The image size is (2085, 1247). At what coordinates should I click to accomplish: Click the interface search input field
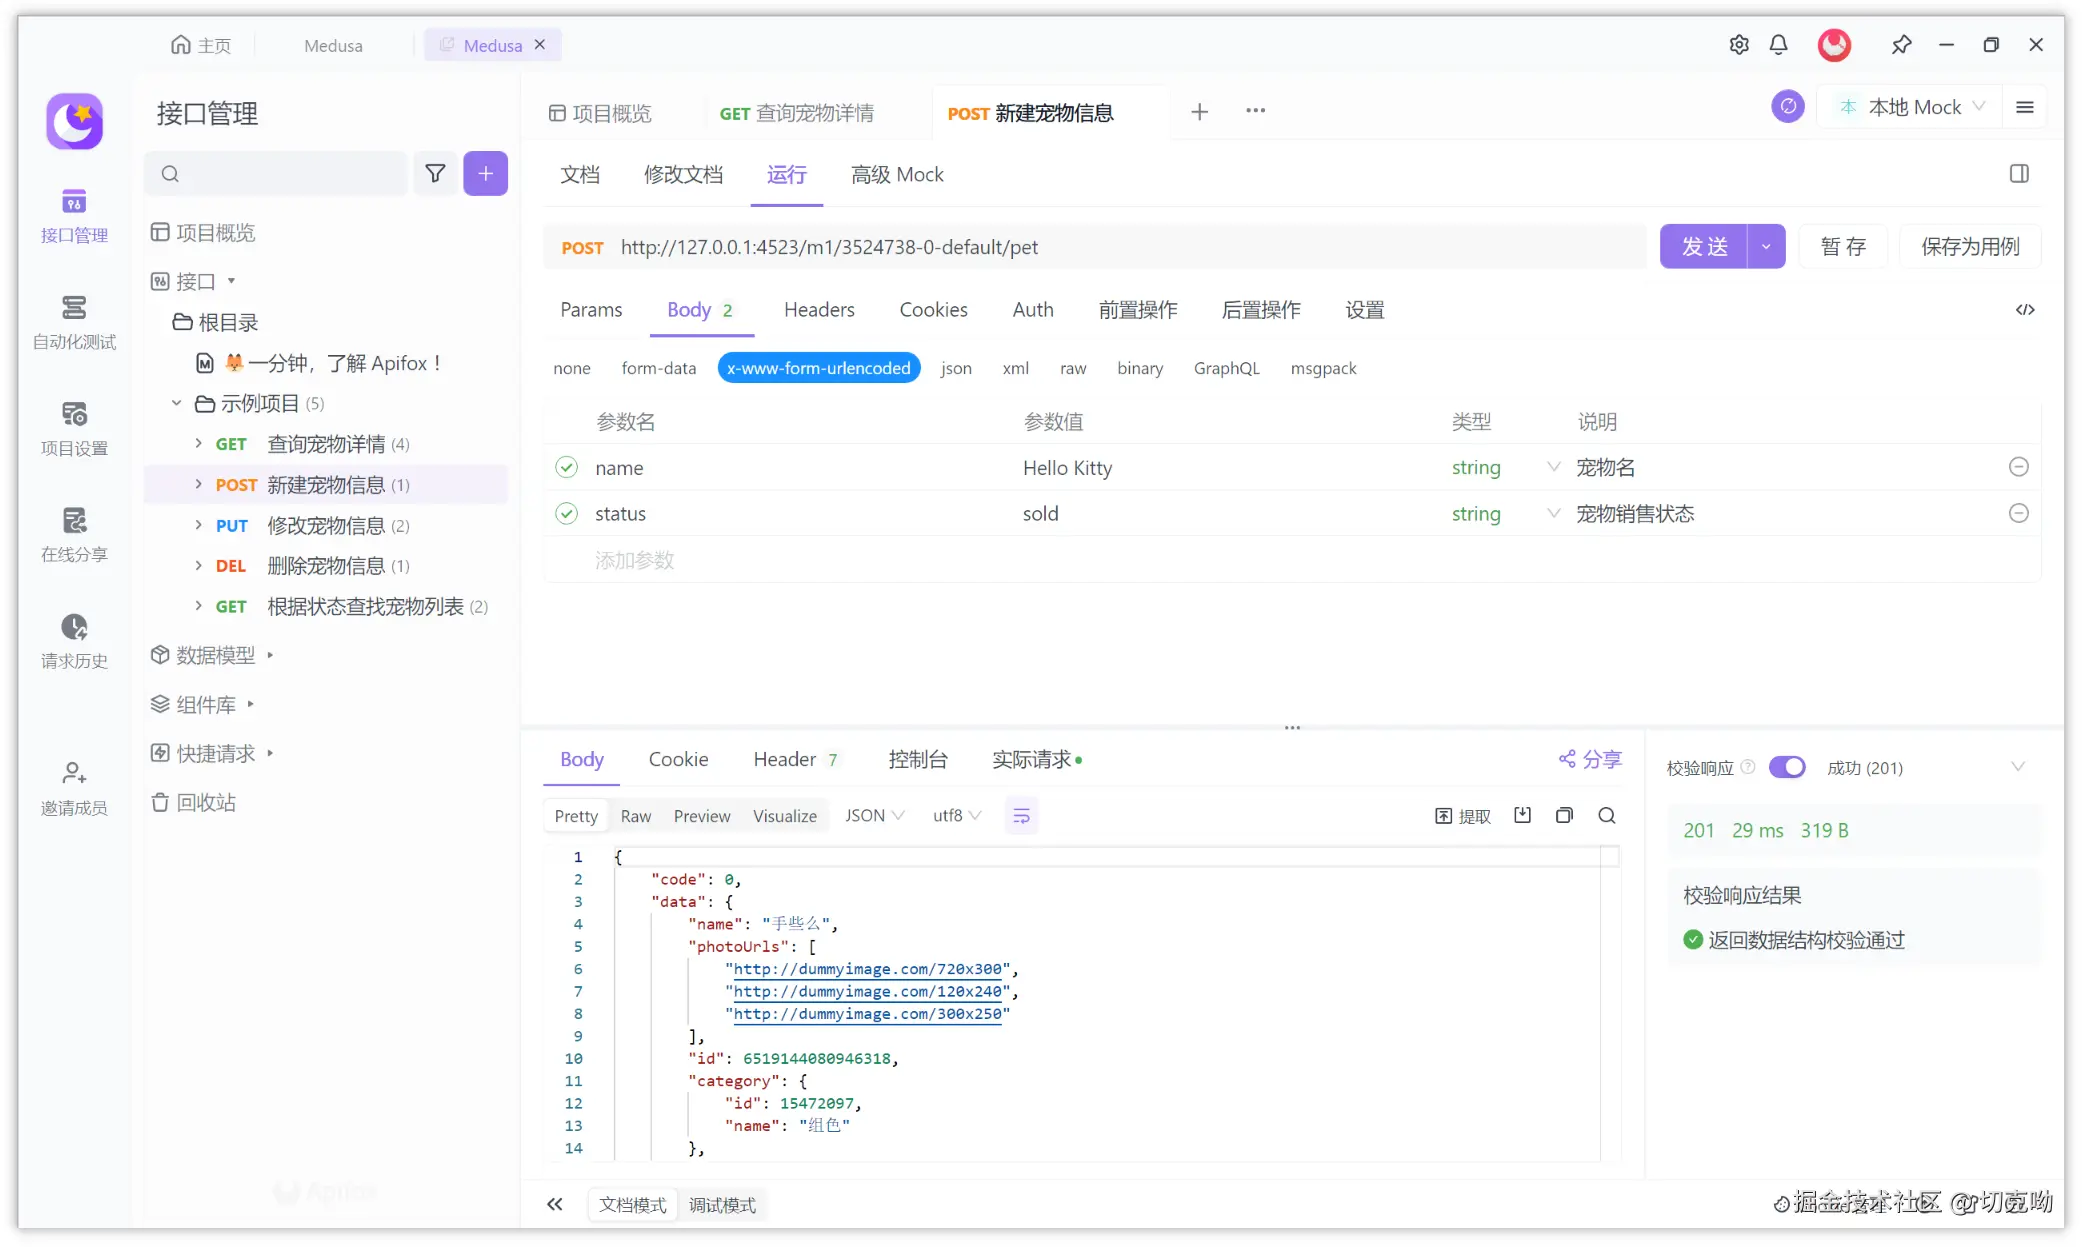[290, 174]
